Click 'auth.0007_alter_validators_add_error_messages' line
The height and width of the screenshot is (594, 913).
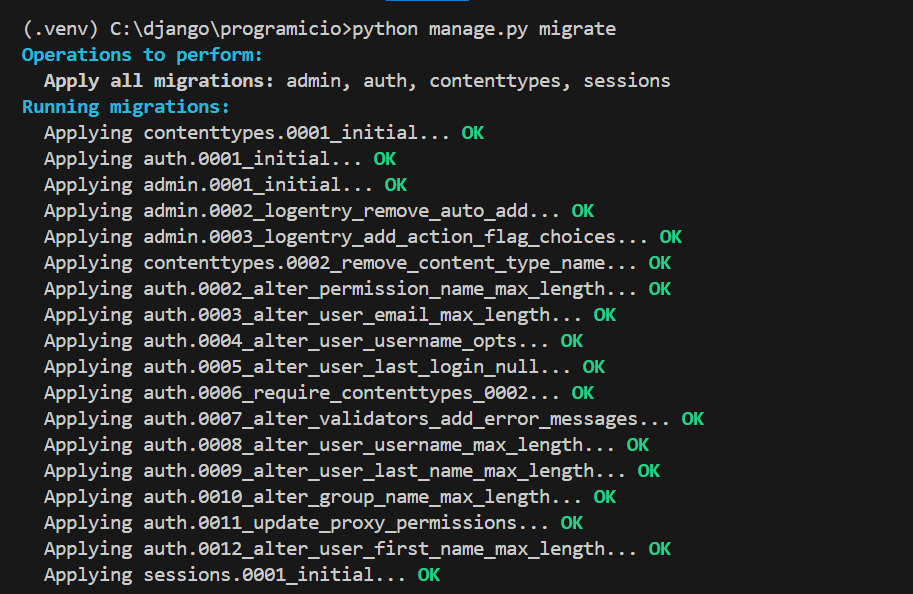(x=374, y=419)
